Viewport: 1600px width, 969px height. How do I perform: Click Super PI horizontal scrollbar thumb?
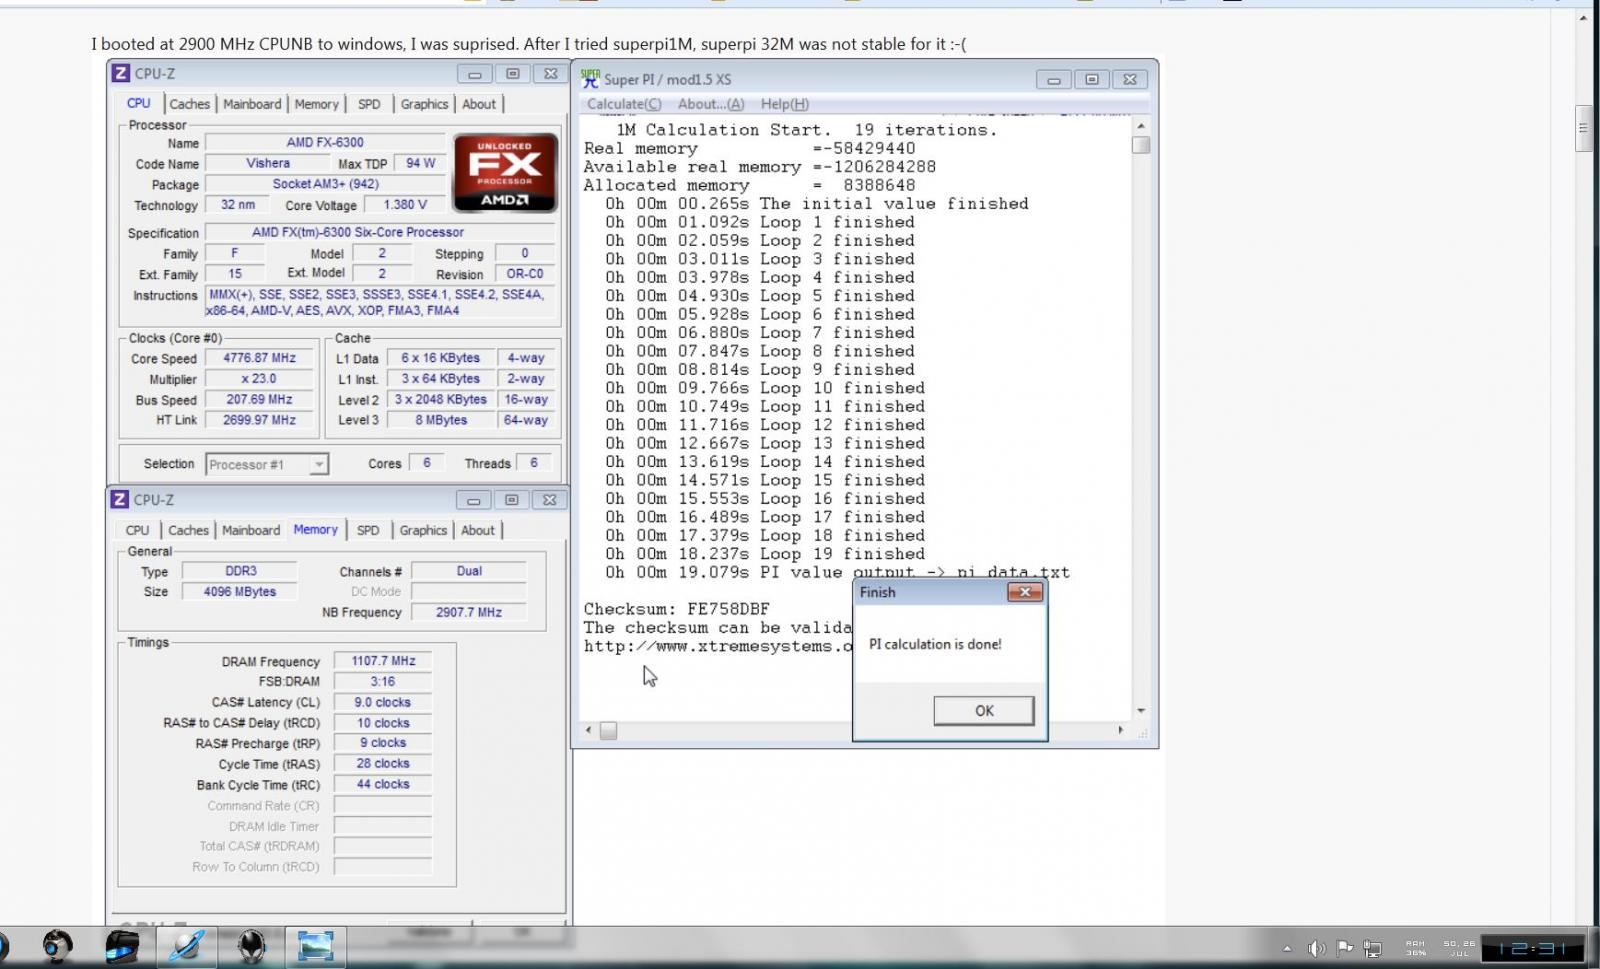[x=608, y=730]
